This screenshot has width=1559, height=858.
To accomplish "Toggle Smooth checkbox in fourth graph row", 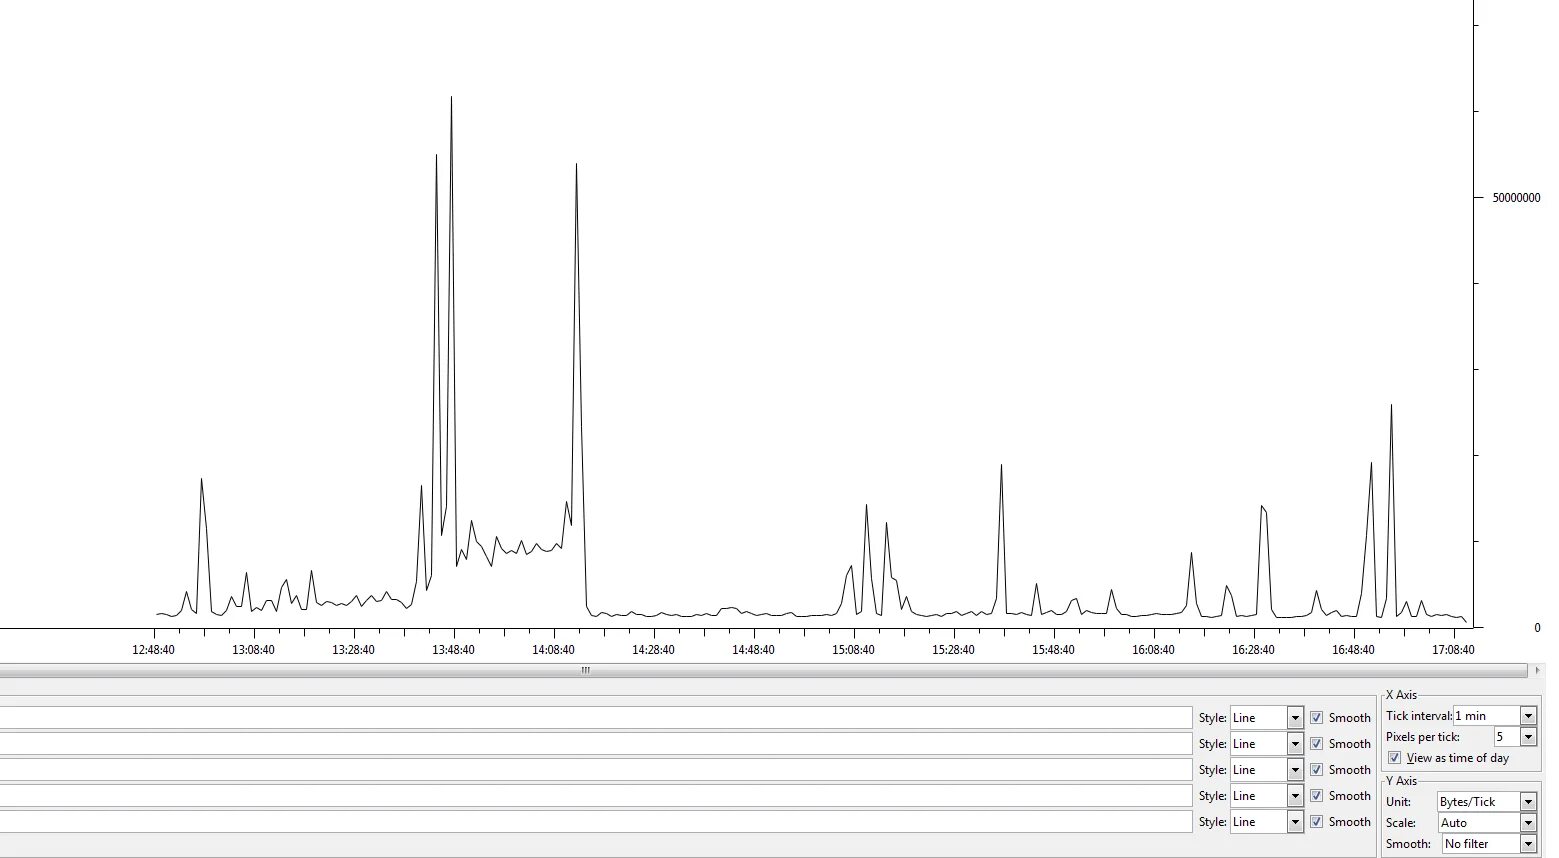I will (x=1316, y=796).
